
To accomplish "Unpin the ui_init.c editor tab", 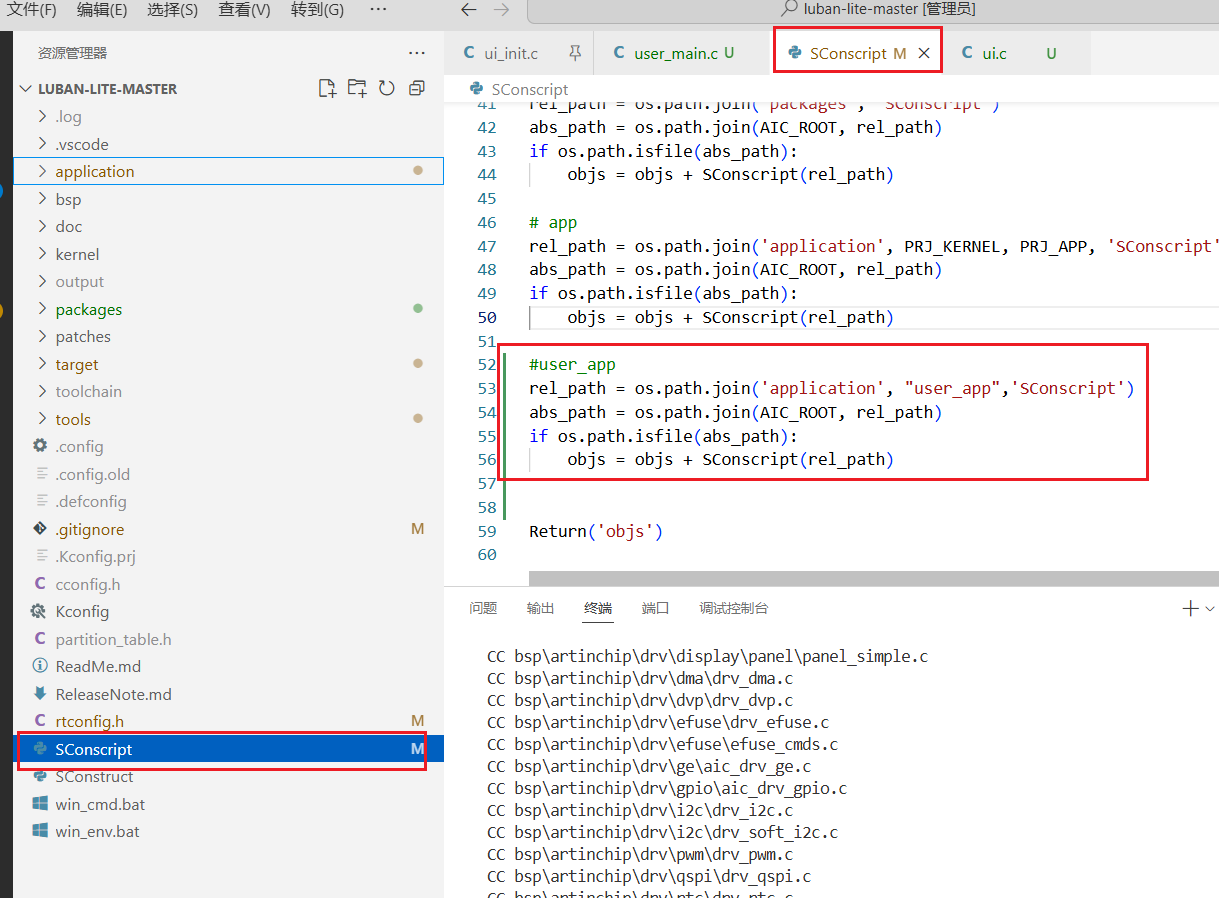I will (574, 53).
